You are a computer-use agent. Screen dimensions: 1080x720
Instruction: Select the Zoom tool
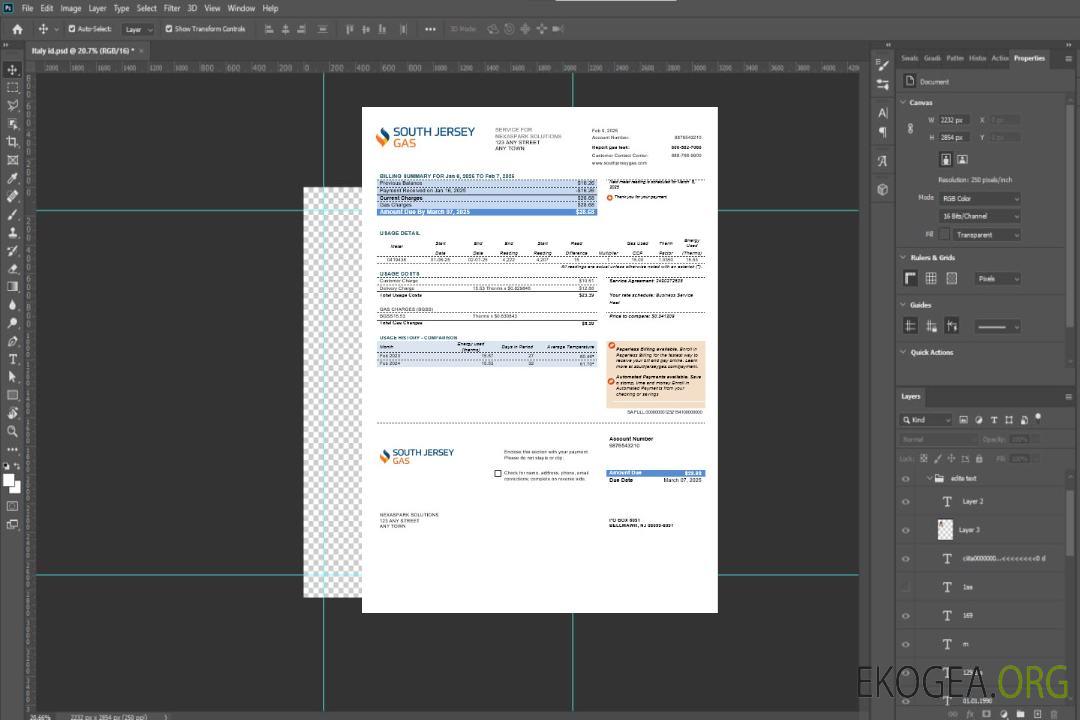(x=12, y=432)
